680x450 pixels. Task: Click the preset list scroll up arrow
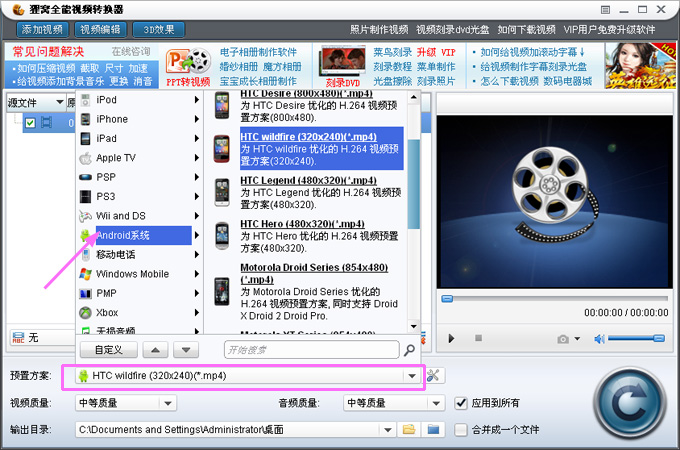pos(414,97)
